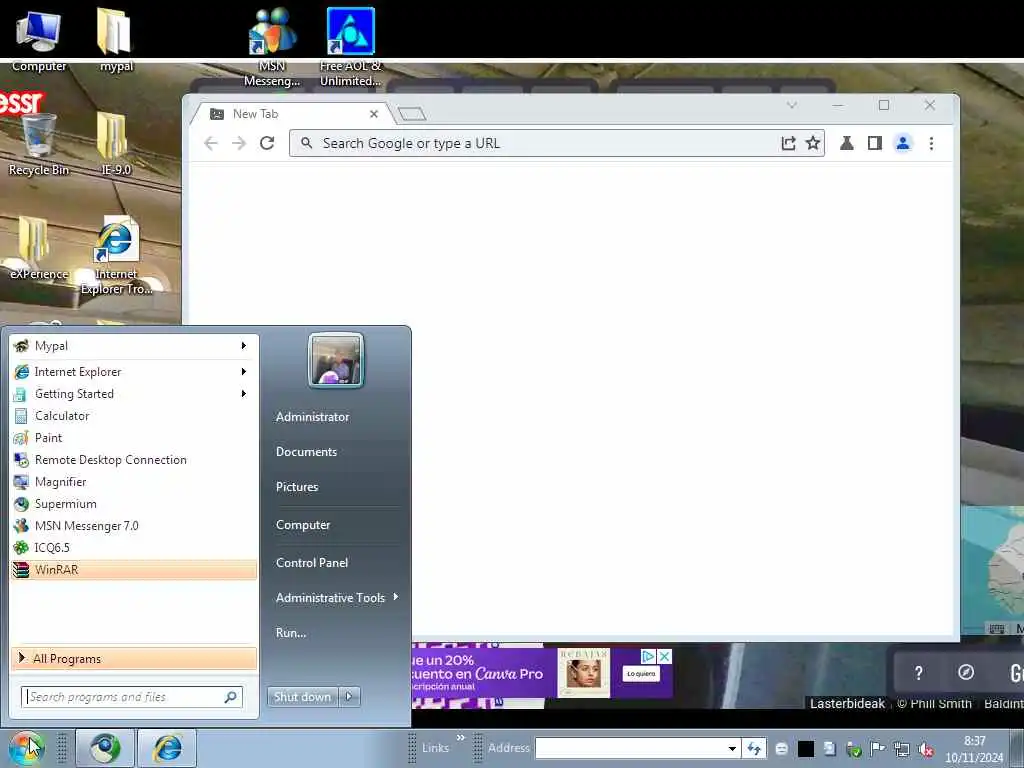Open taskbar clock showing 8:37
The width and height of the screenshot is (1024, 768).
click(974, 748)
